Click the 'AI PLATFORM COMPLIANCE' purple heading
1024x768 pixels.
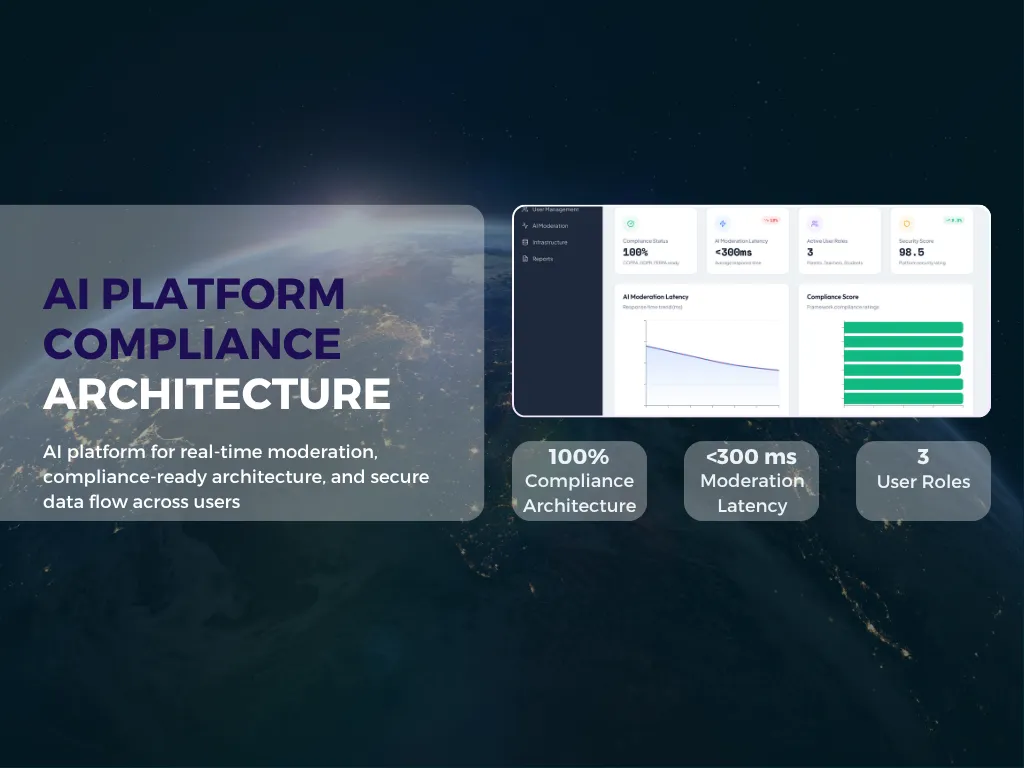point(193,318)
